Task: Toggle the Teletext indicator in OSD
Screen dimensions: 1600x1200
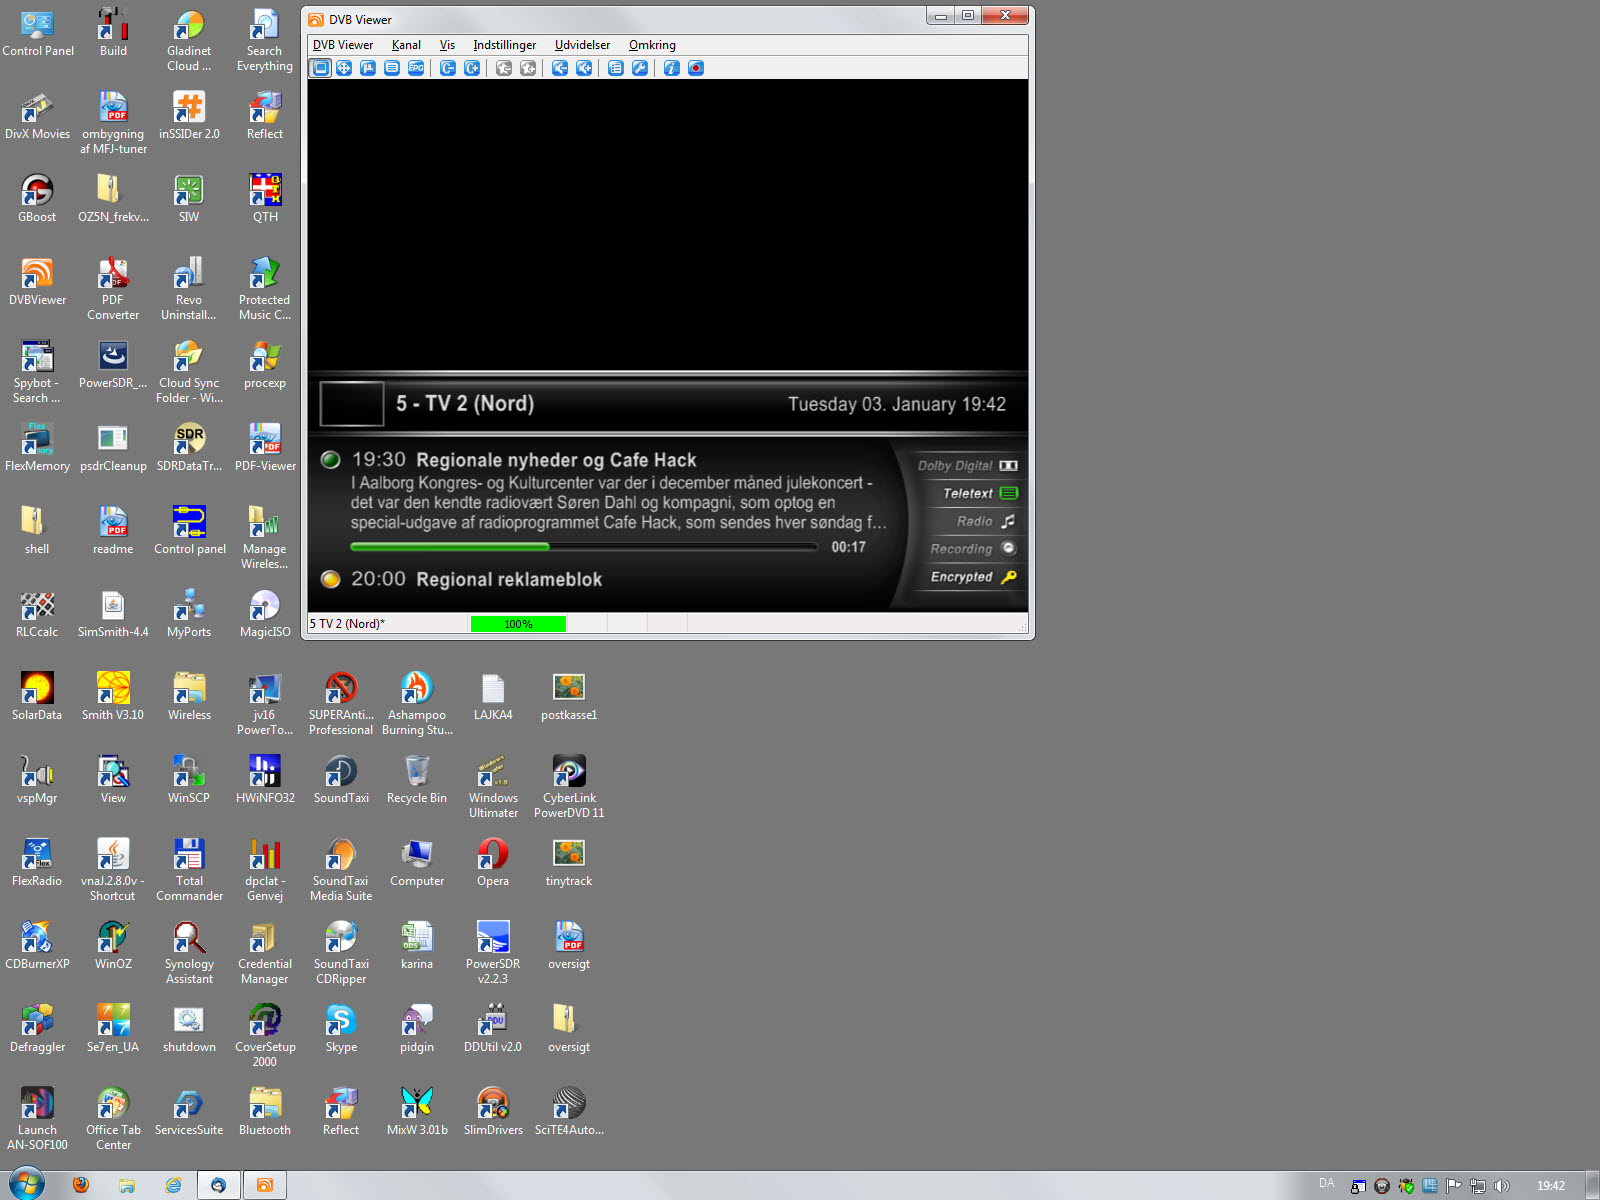Action: (979, 493)
